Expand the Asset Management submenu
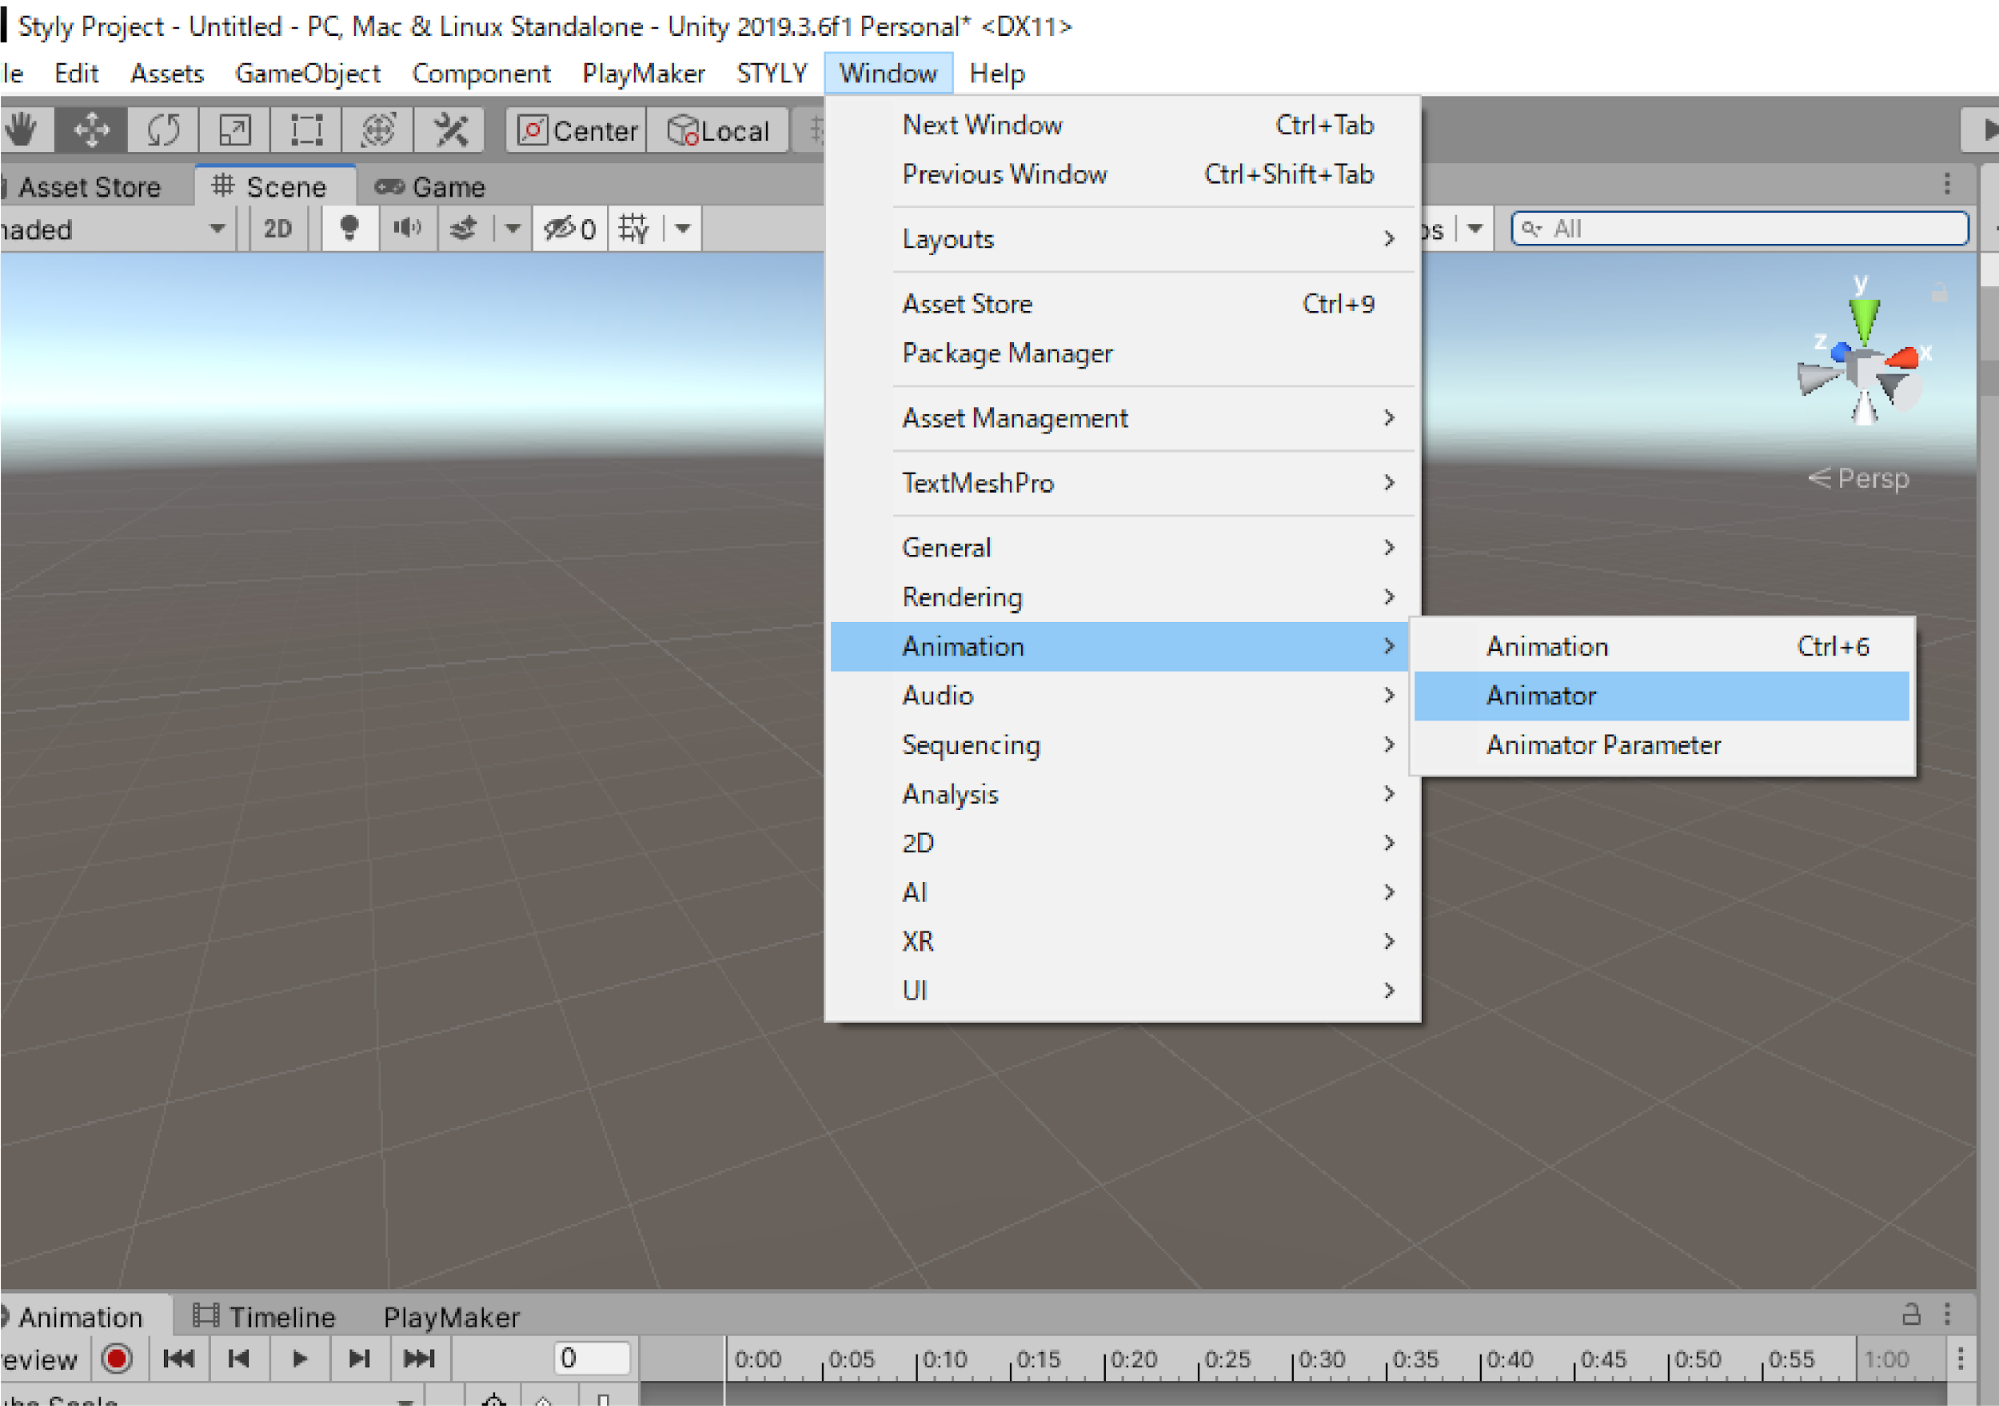This screenshot has width=1999, height=1406. tap(1123, 418)
